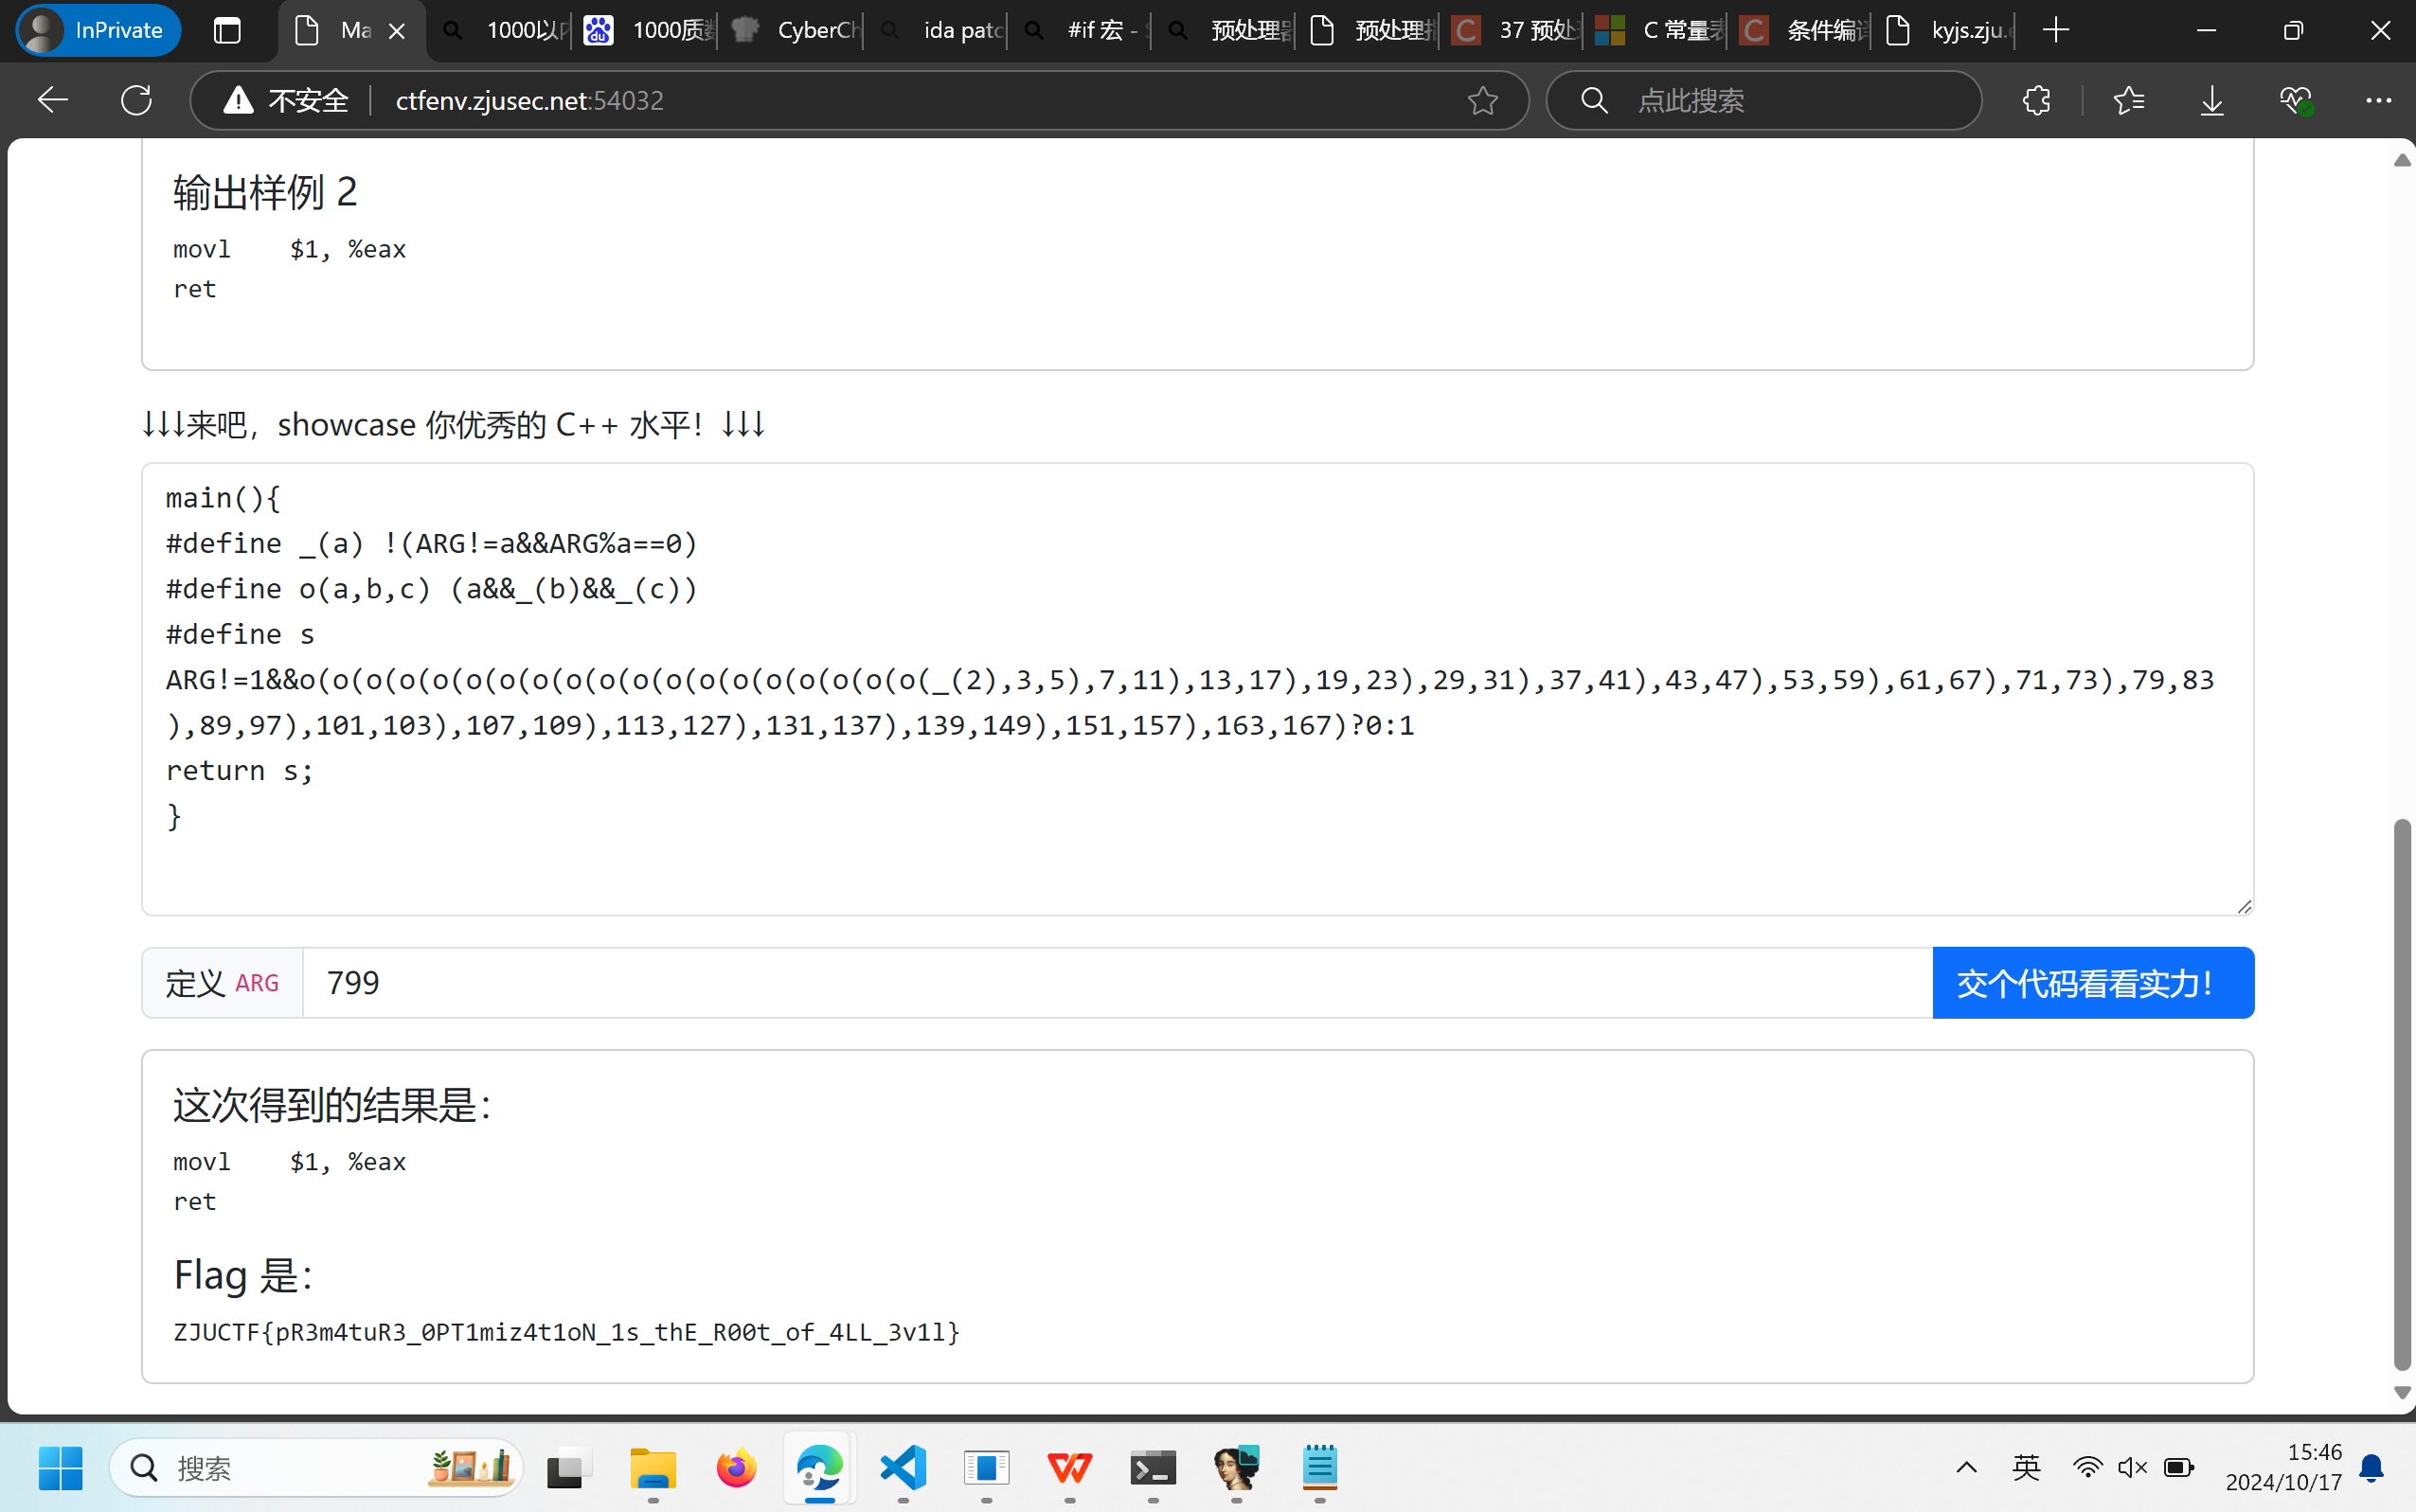
Task: Add page to favorites star icon
Action: point(1482,100)
